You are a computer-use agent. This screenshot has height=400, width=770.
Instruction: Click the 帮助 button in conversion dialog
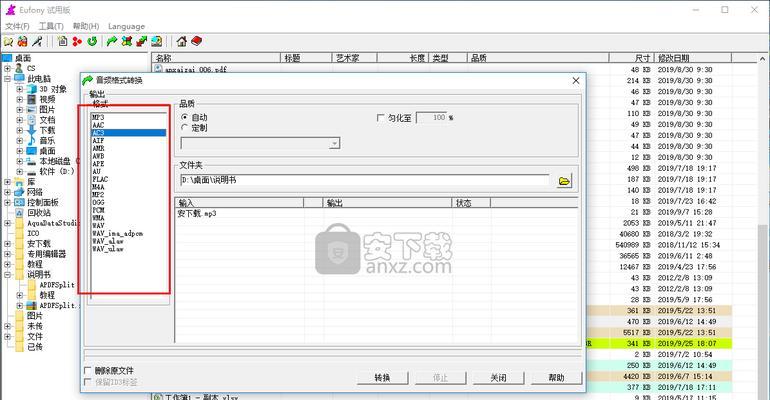pyautogui.click(x=556, y=377)
